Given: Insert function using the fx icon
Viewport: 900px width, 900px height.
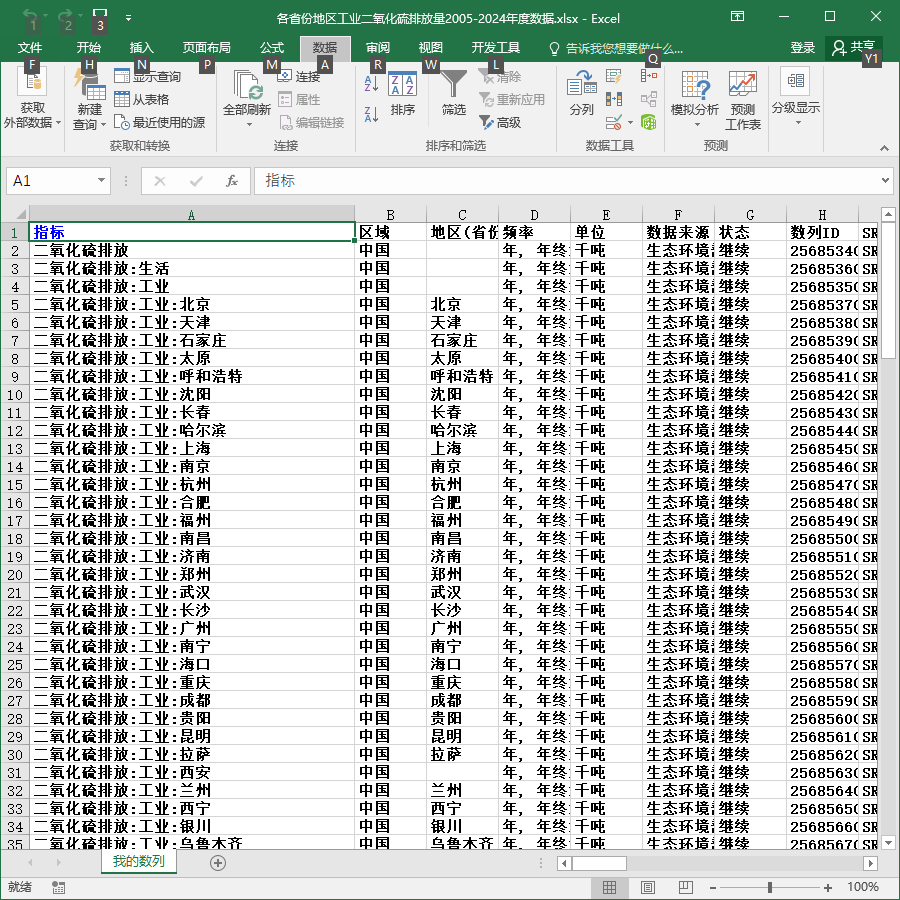Looking at the screenshot, I should pos(232,181).
